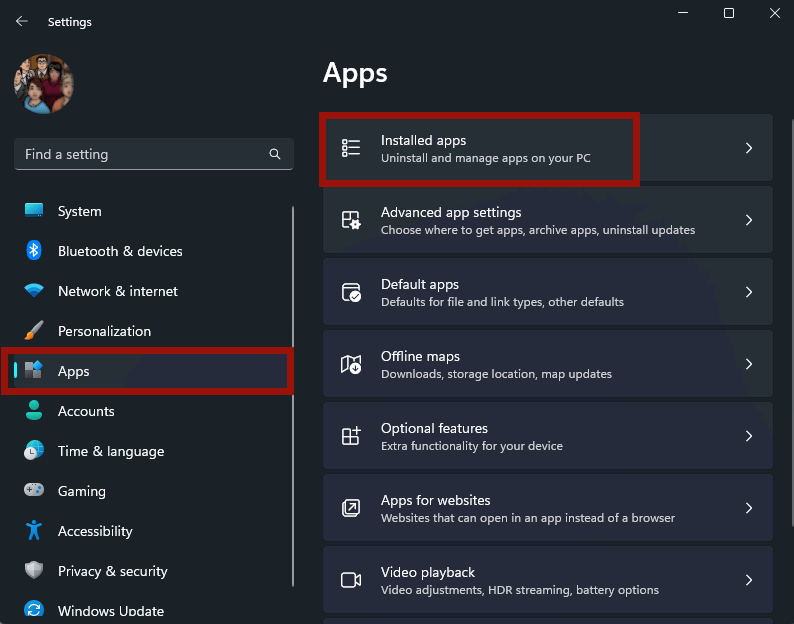Expand chevron on Installed apps row
This screenshot has height=624, width=794.
coord(749,148)
